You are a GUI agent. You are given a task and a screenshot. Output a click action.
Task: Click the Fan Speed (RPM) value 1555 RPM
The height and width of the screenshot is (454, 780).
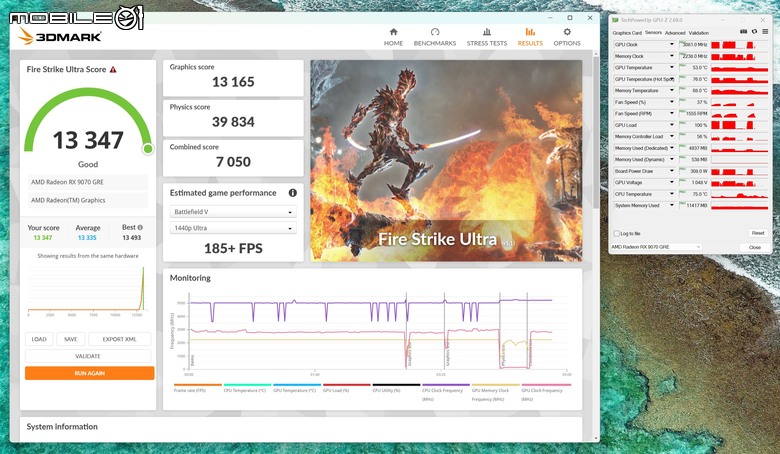[x=695, y=113]
